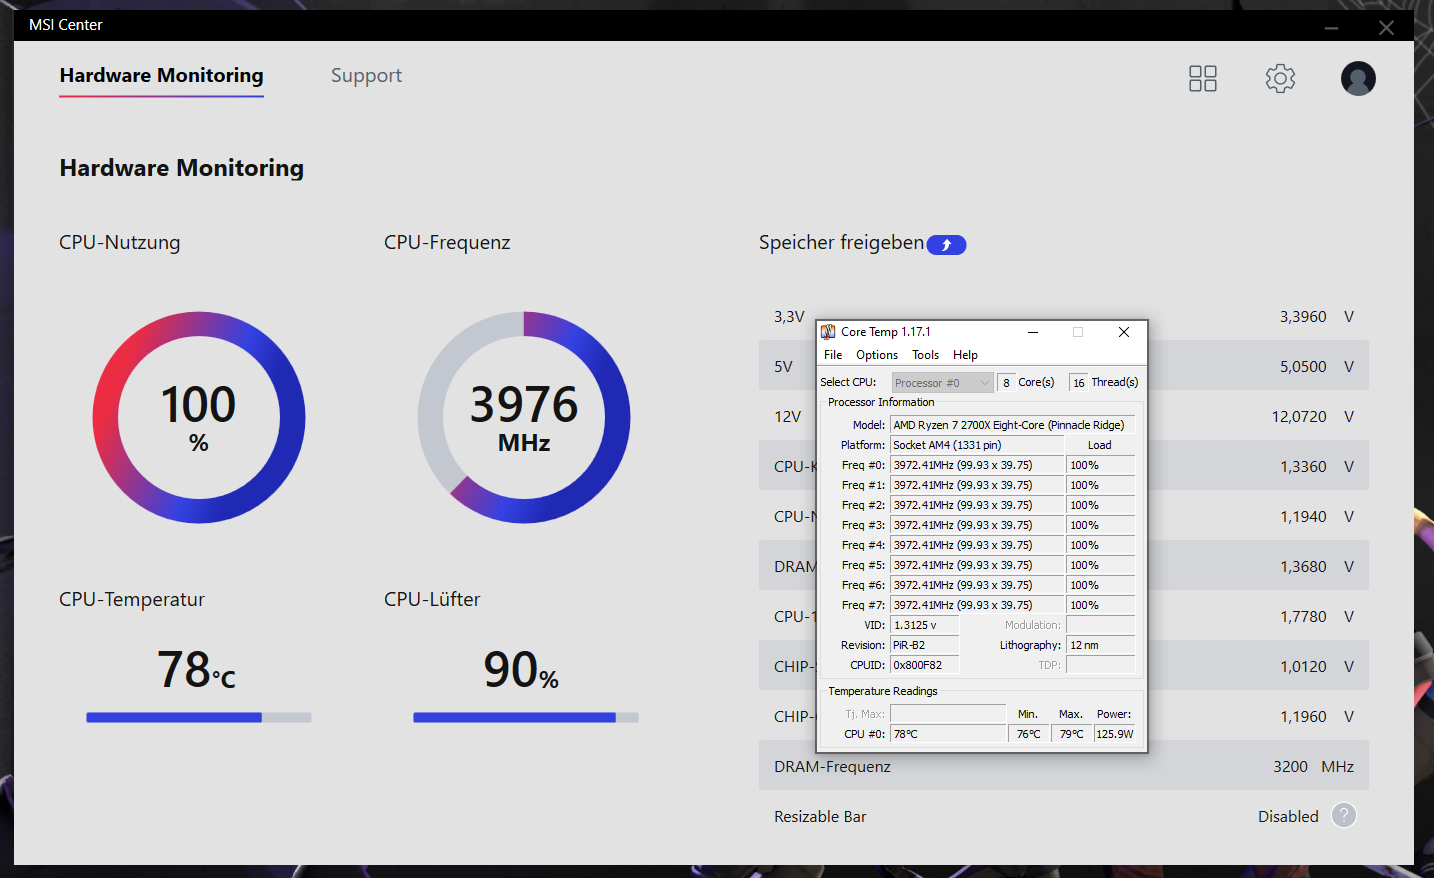The width and height of the screenshot is (1434, 878).
Task: Switch to the Hardware Monitoring tab
Action: pos(161,76)
